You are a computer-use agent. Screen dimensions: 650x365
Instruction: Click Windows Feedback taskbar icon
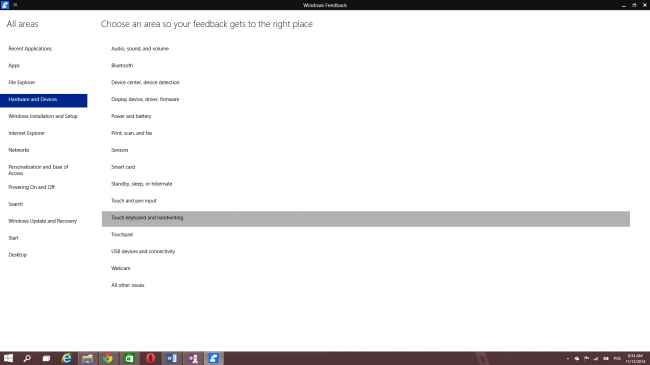tap(213, 358)
